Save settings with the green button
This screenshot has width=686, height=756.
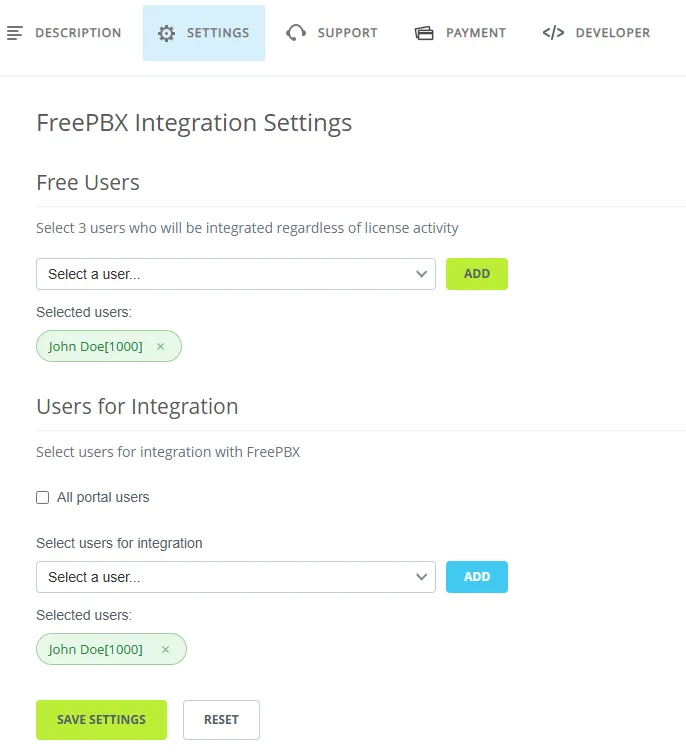point(101,720)
